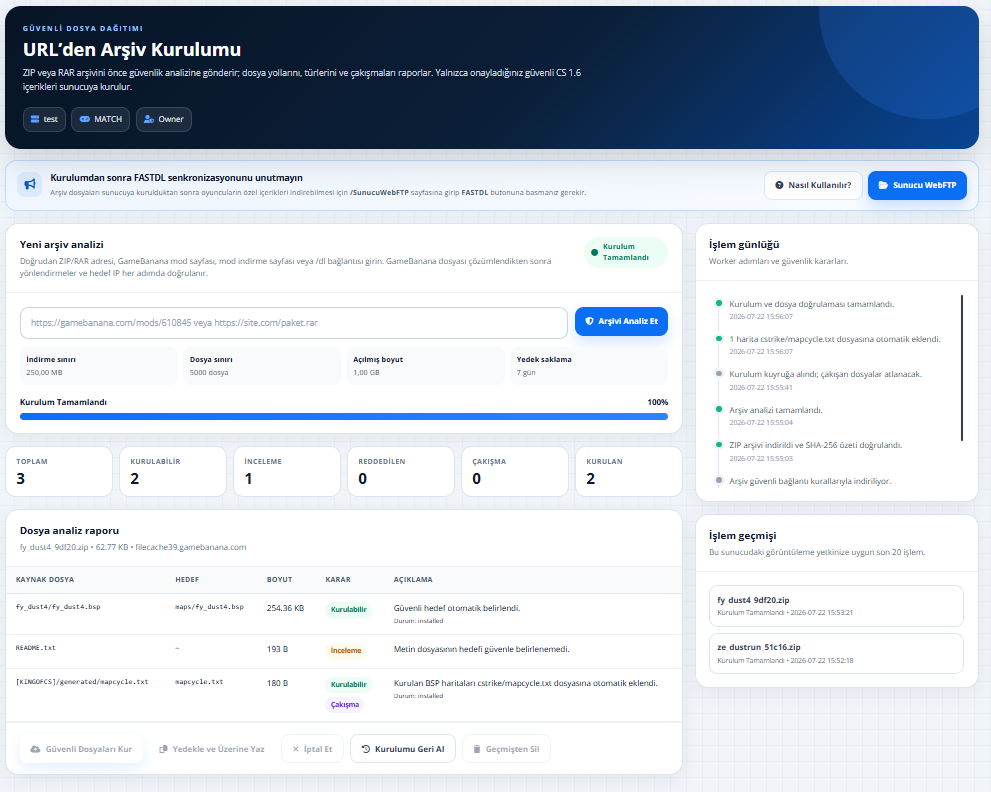Click the server icon in test badge

coord(35,119)
